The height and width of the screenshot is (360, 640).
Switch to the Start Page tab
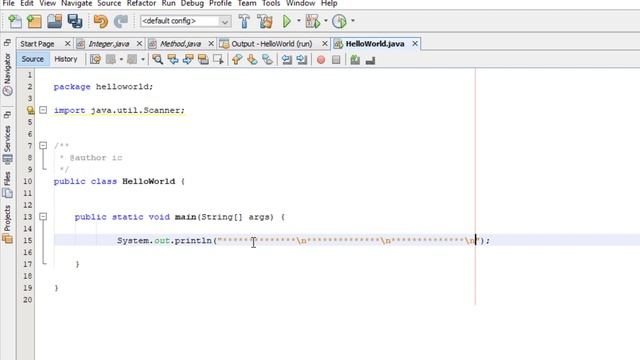38,44
